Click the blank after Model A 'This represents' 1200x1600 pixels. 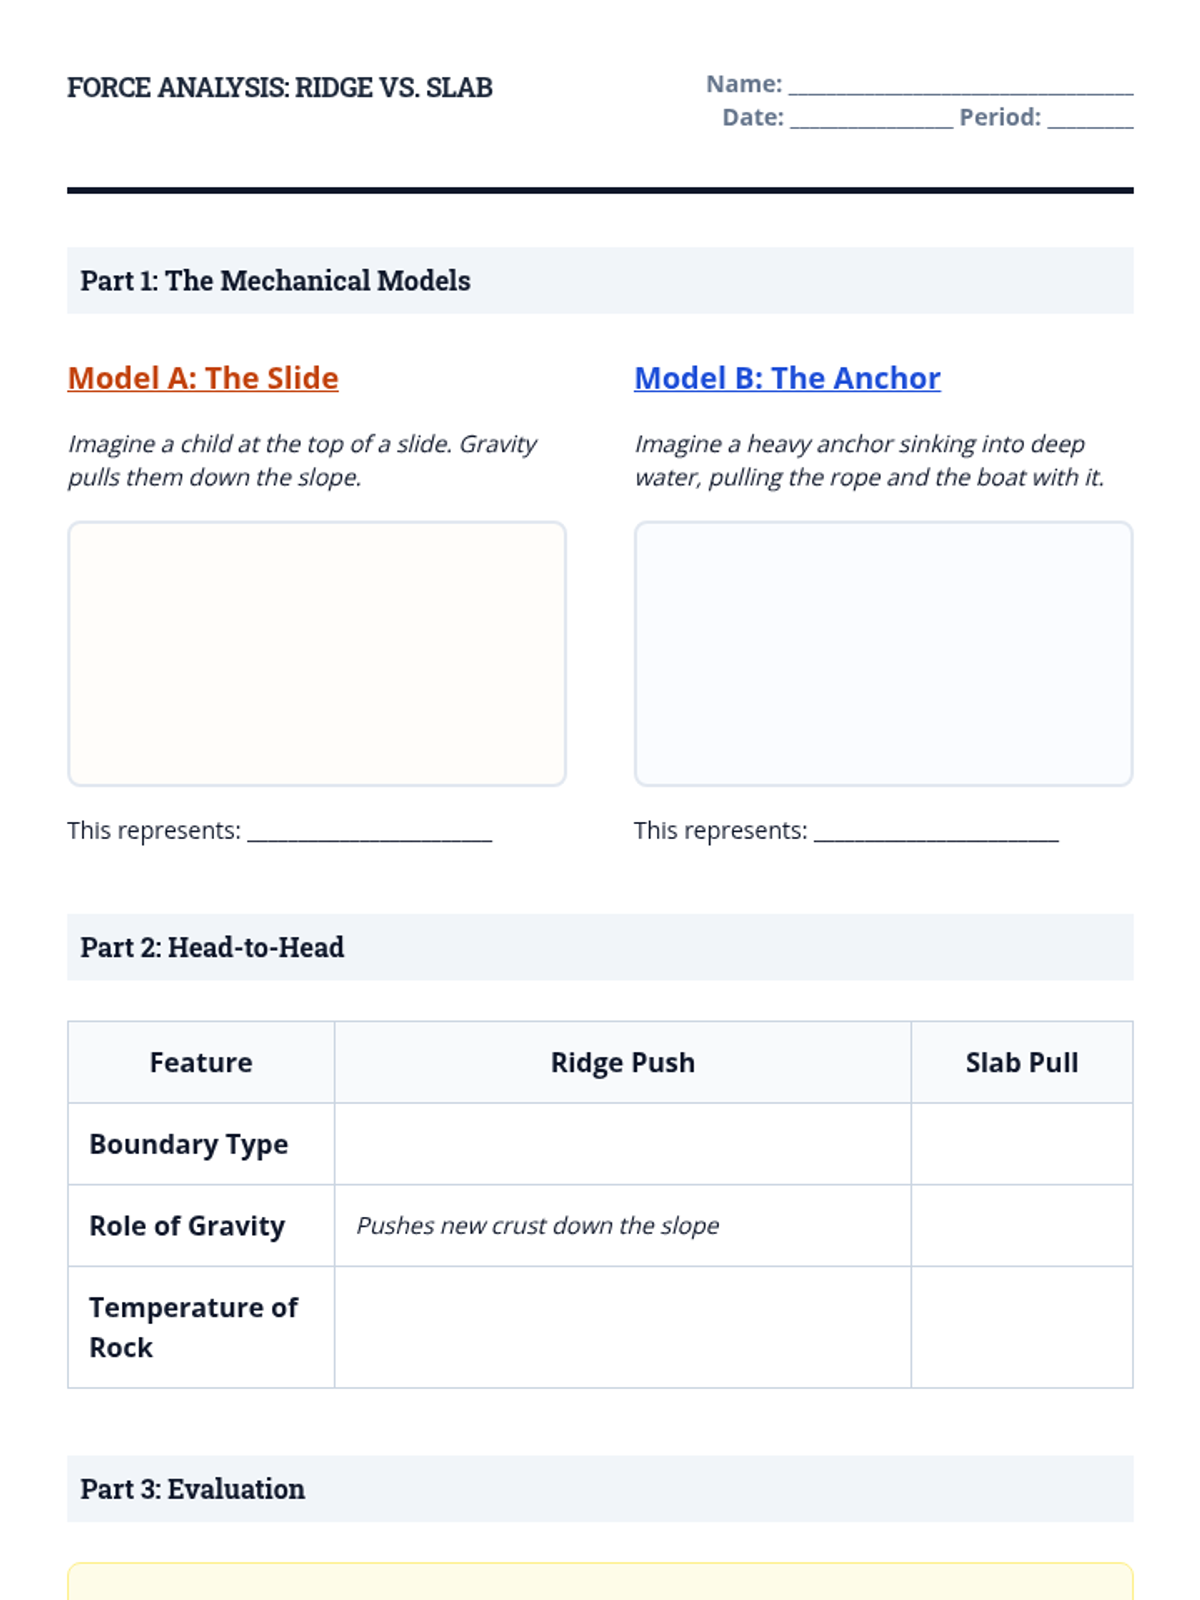(370, 831)
